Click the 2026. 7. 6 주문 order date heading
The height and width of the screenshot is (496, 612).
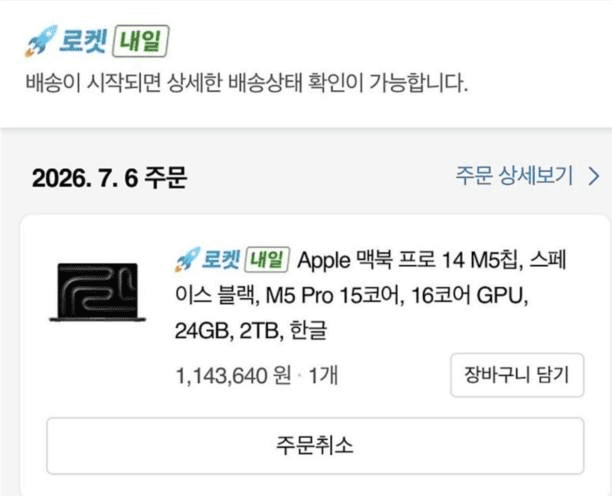click(110, 178)
